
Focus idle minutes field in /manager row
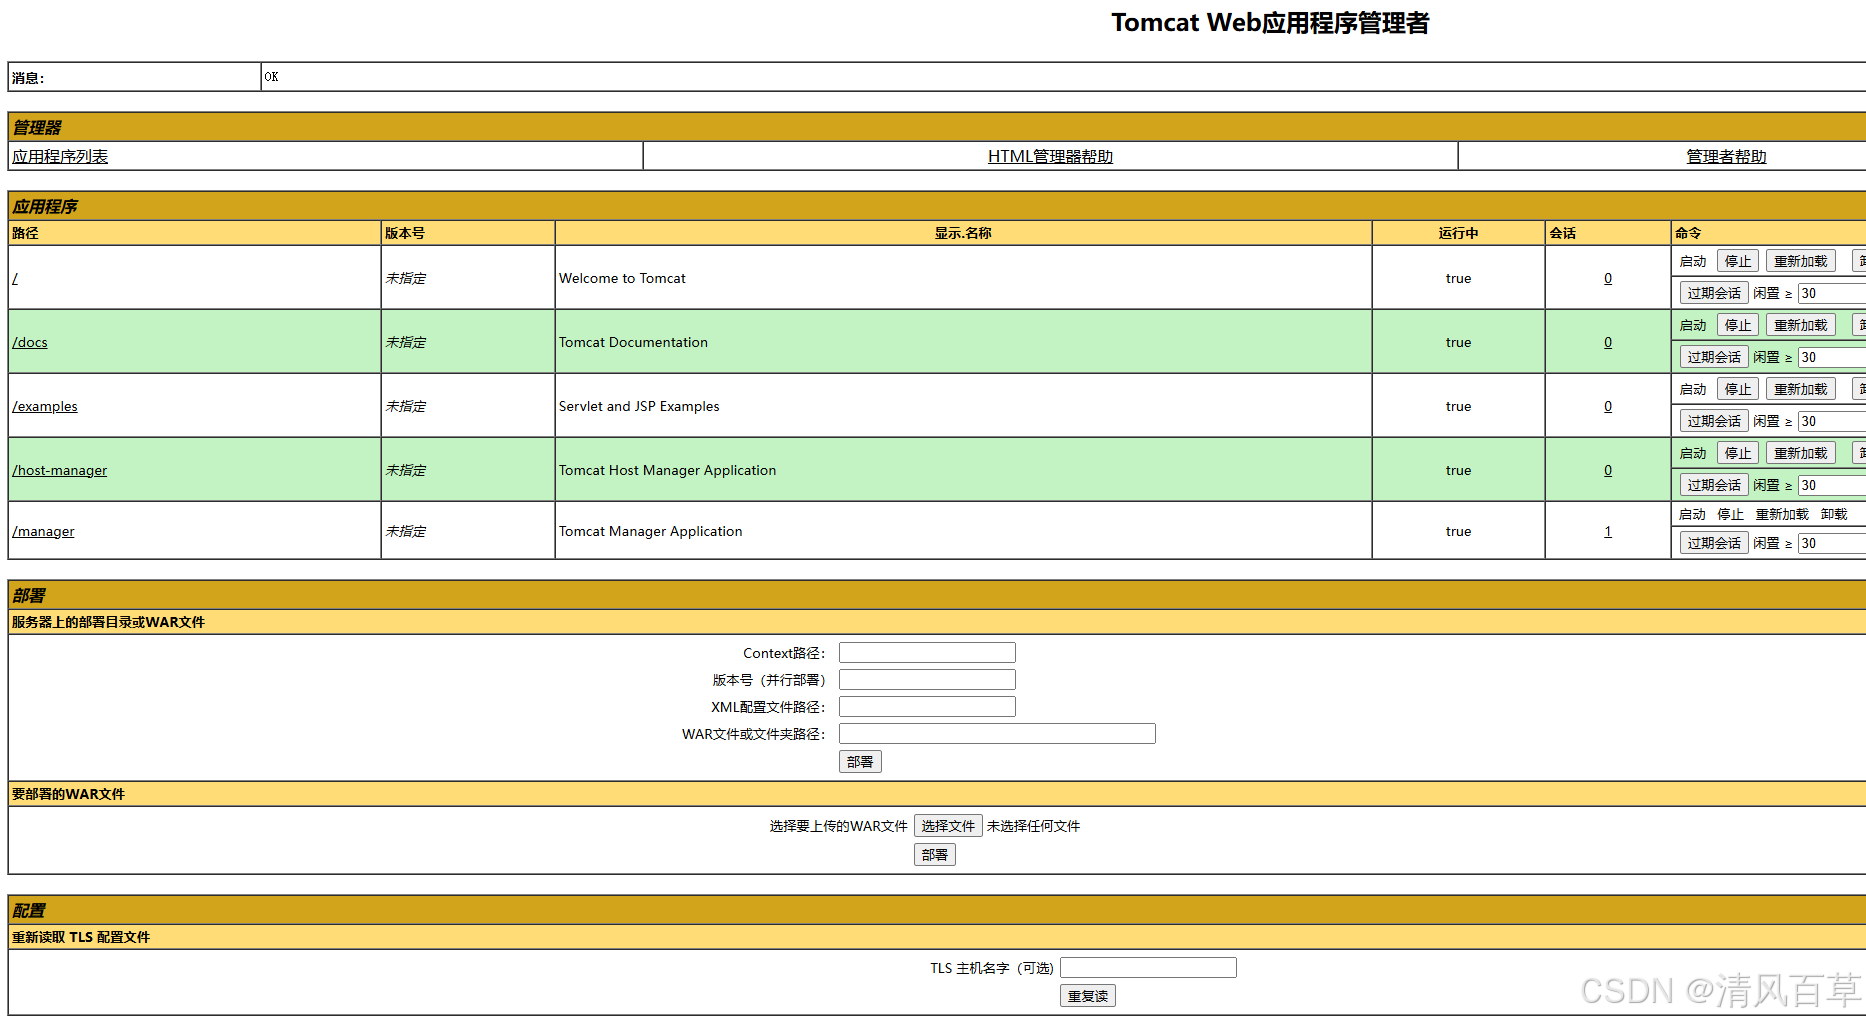[1832, 543]
